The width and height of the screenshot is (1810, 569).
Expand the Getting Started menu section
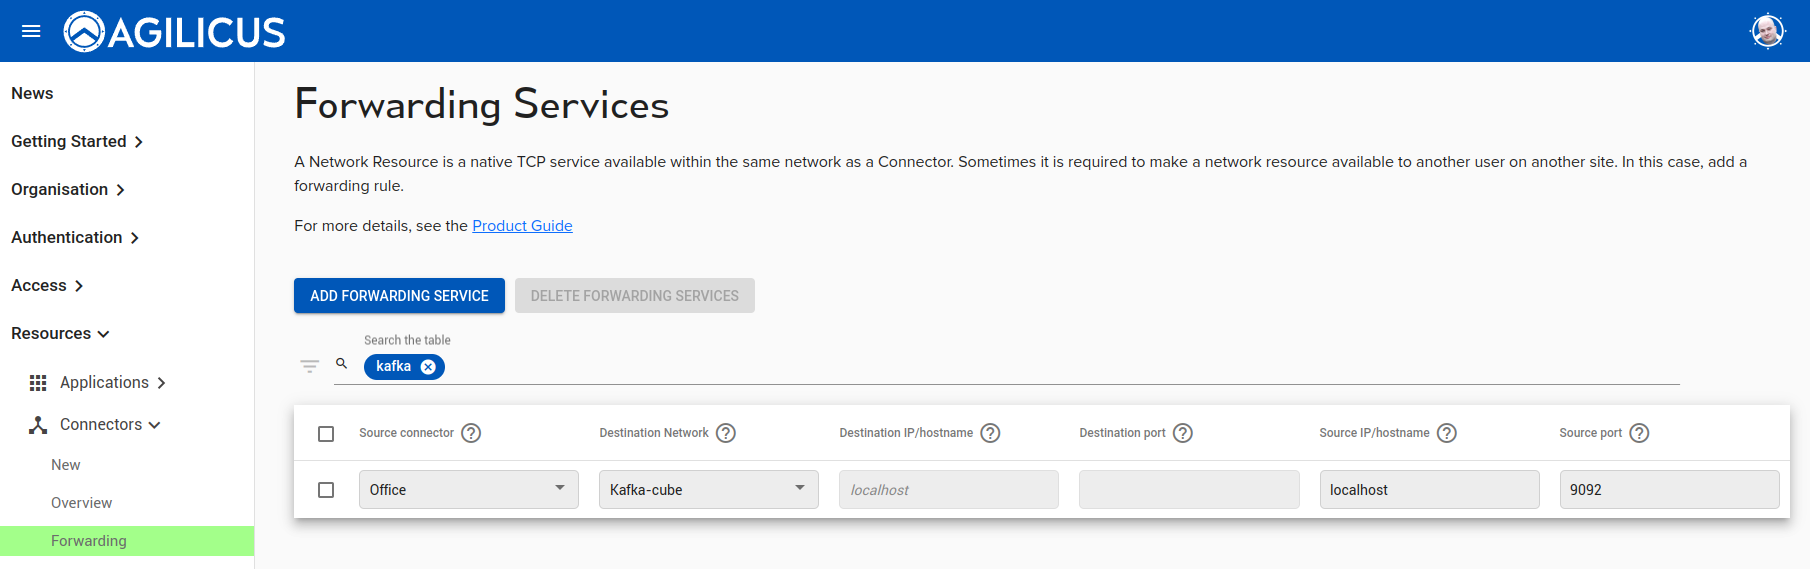pyautogui.click(x=77, y=142)
